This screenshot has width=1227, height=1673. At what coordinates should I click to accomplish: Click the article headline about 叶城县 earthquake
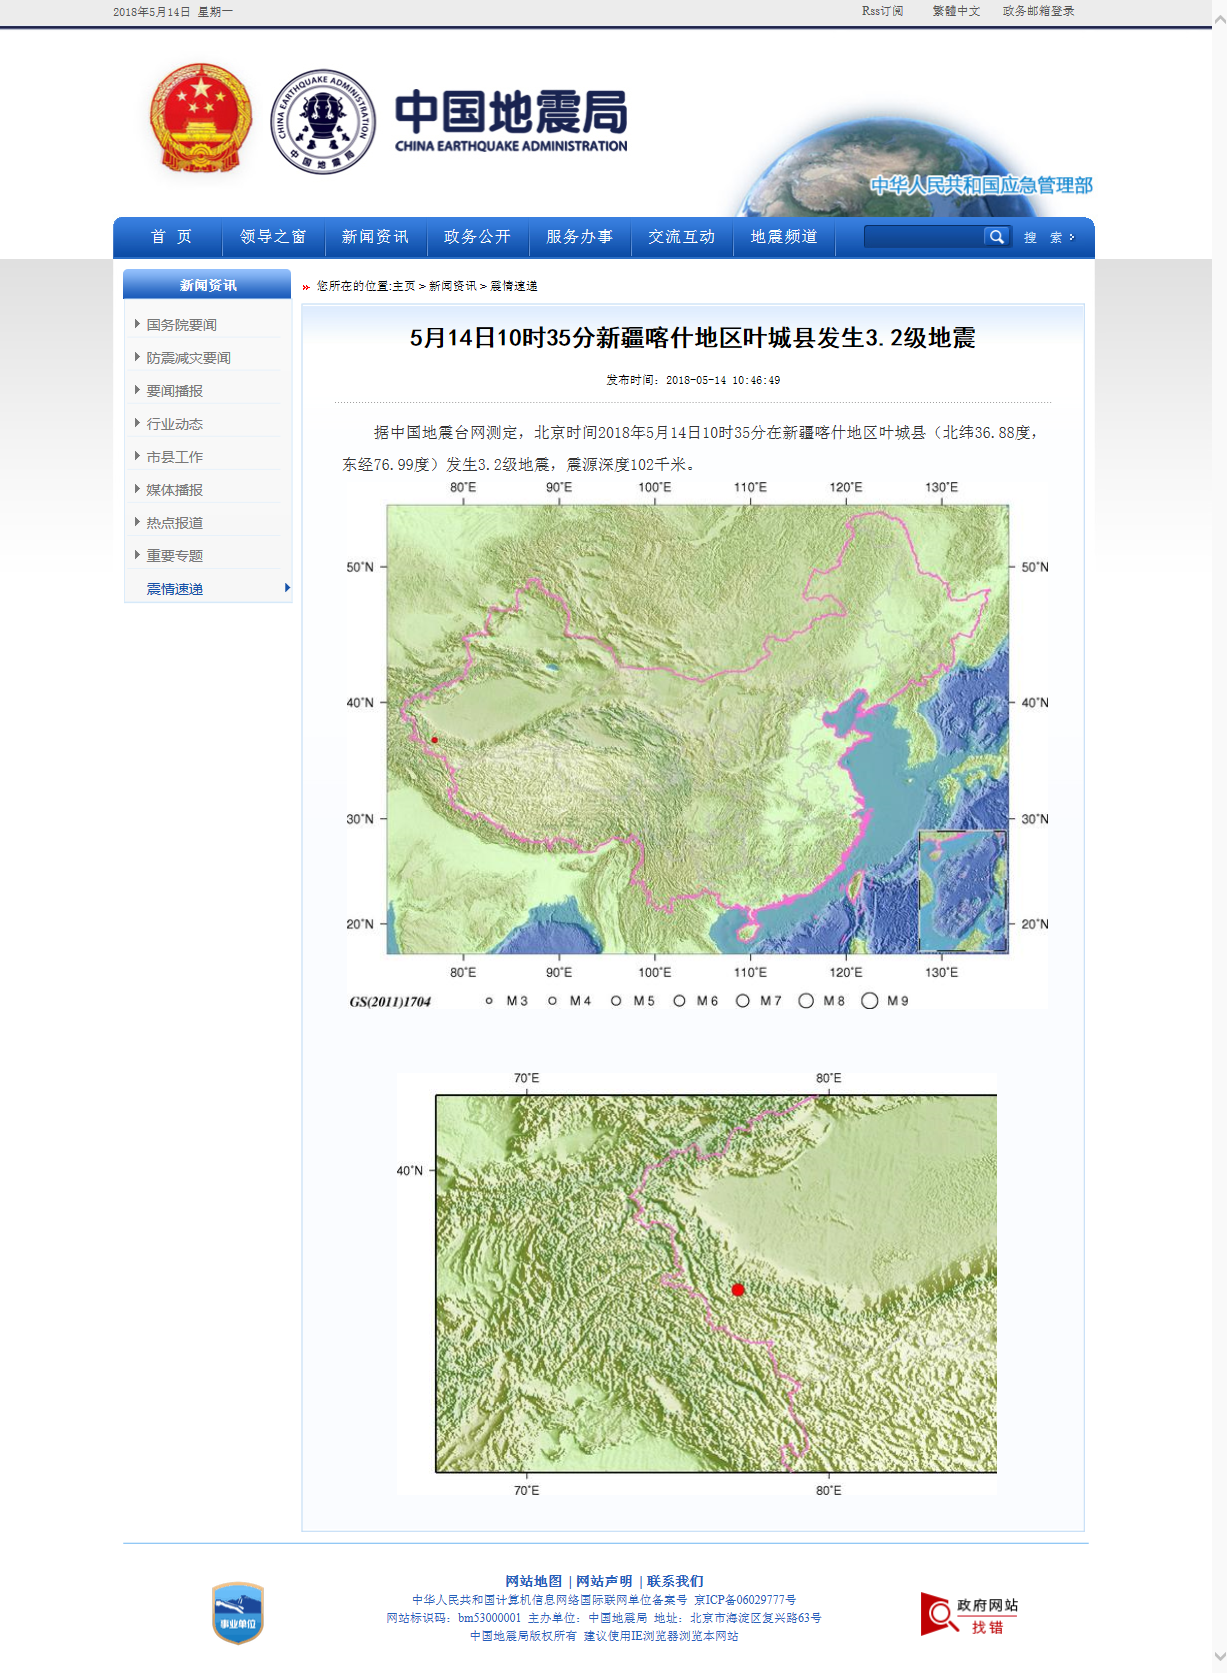click(x=692, y=338)
